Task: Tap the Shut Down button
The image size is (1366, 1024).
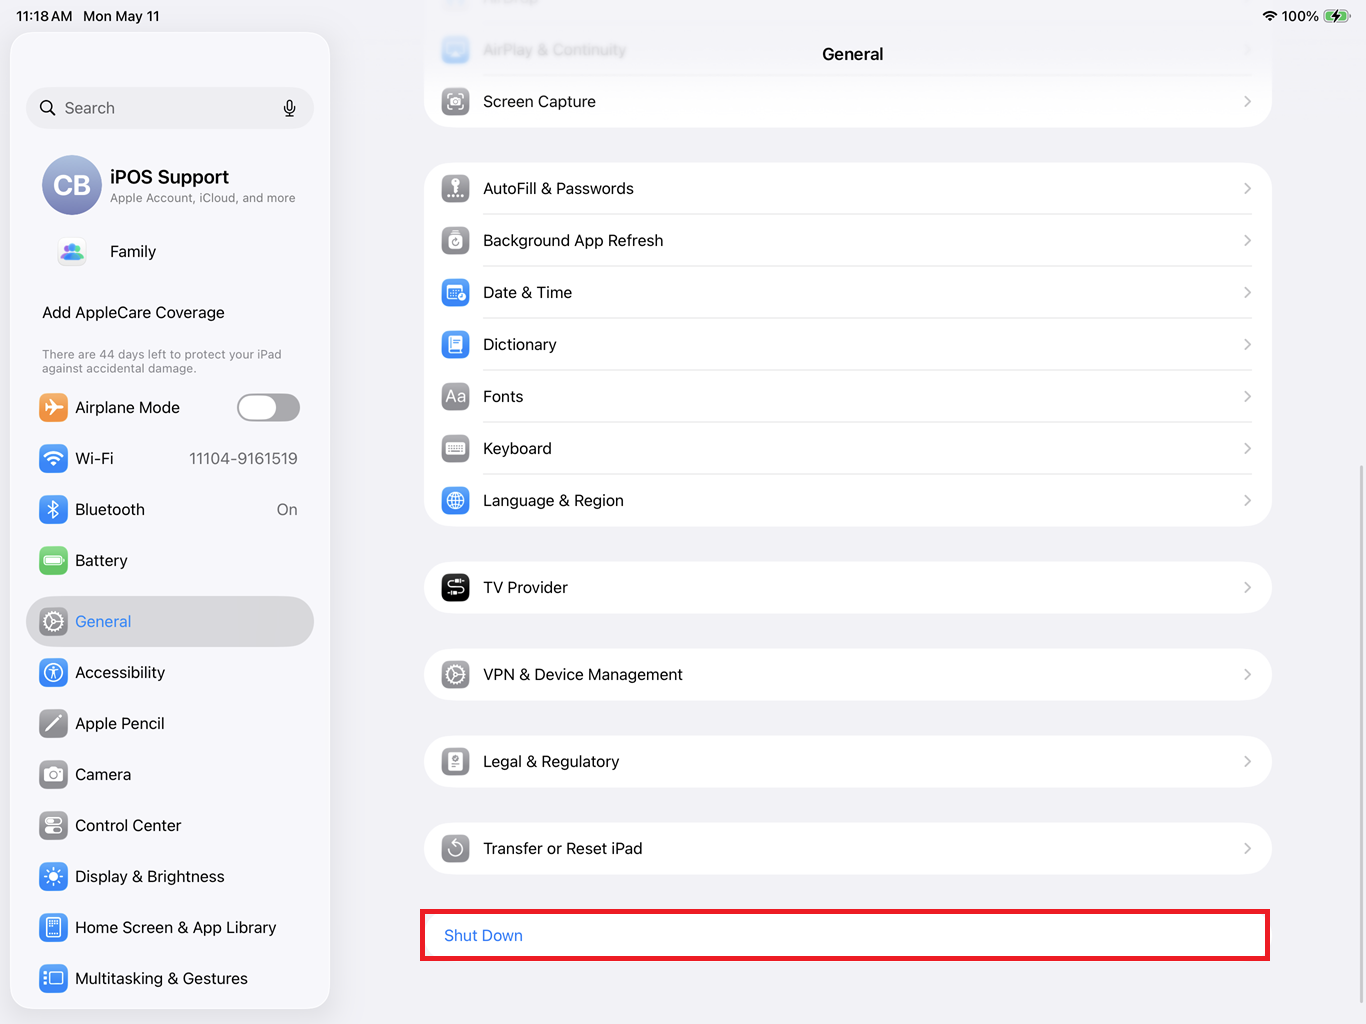Action: coord(845,936)
